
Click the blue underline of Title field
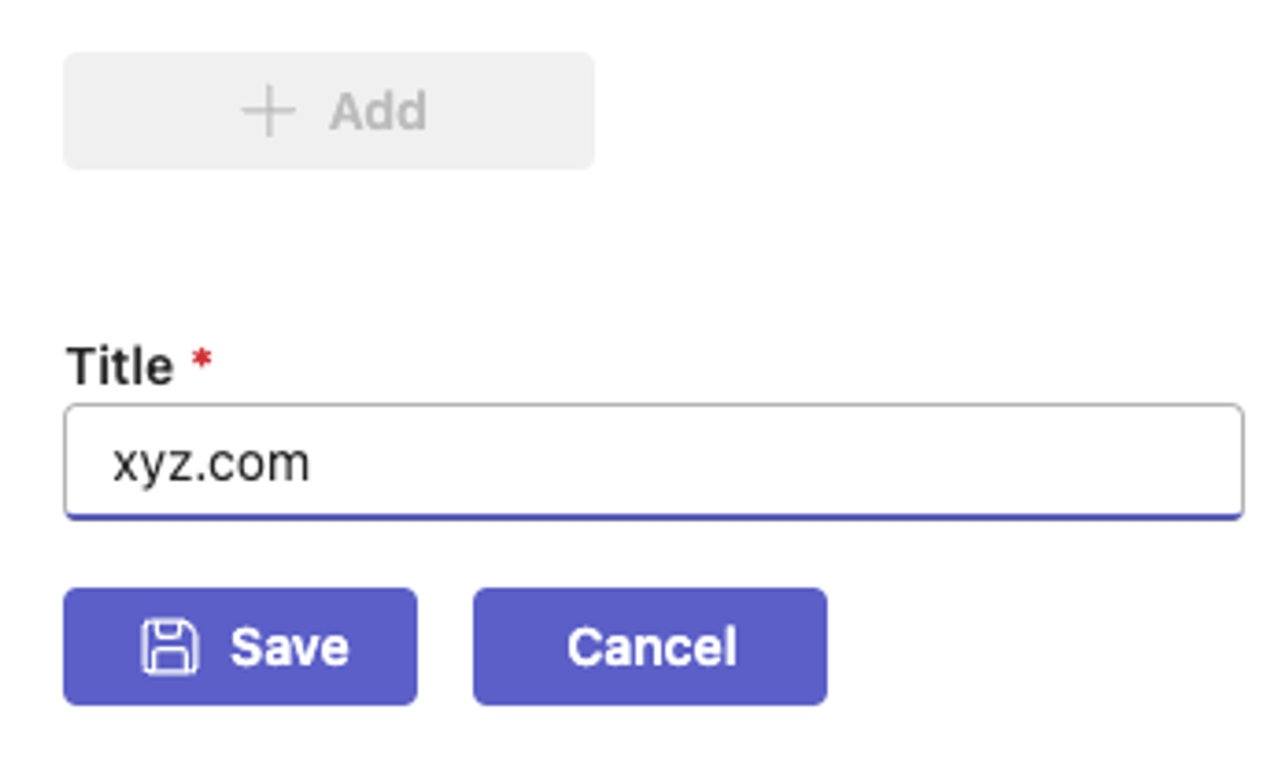tap(654, 517)
